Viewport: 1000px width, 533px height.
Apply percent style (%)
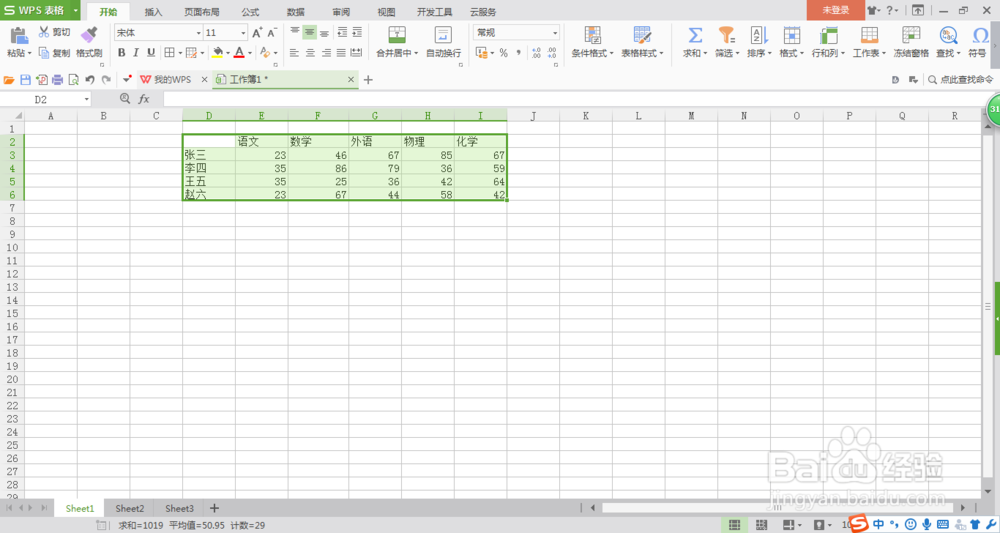(x=503, y=53)
